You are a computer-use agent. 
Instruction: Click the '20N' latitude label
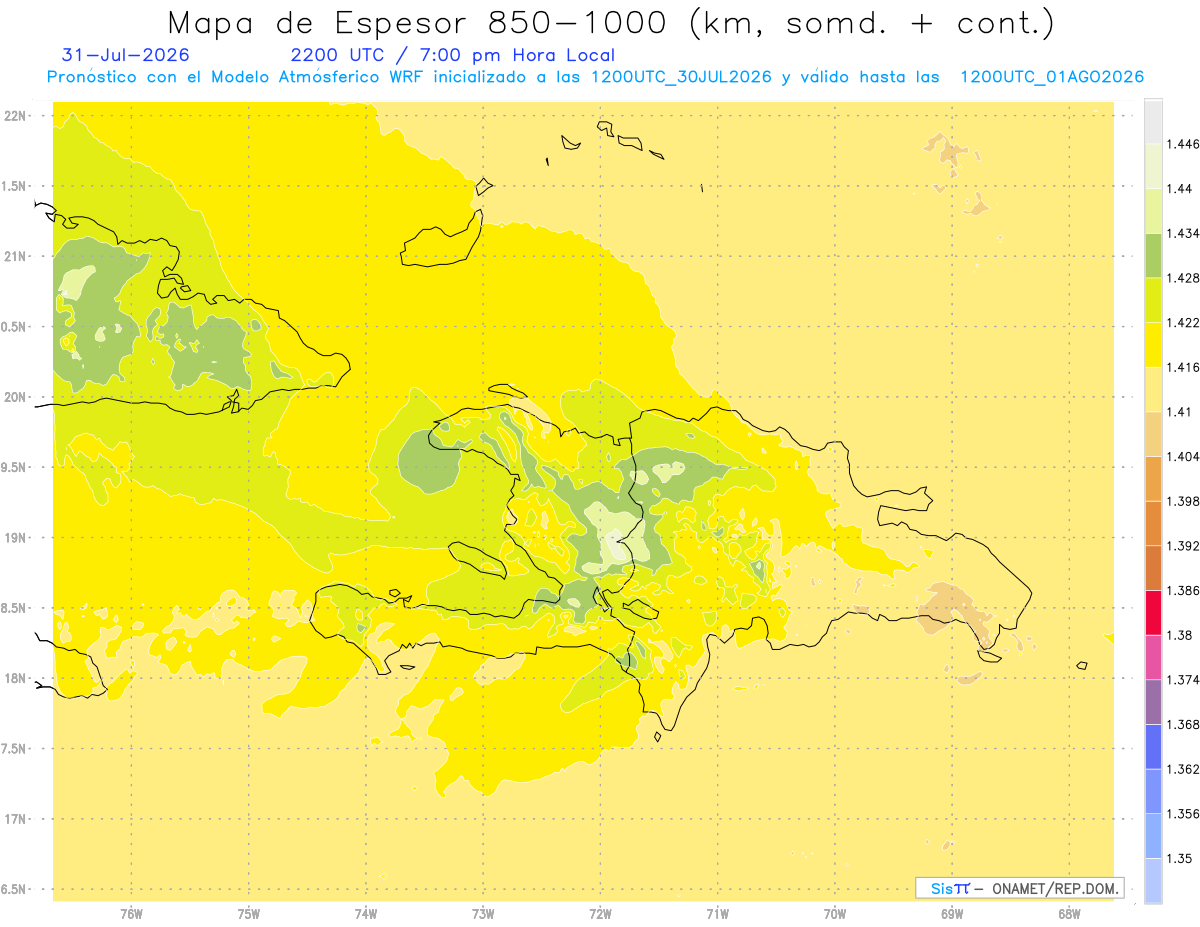click(x=17, y=397)
